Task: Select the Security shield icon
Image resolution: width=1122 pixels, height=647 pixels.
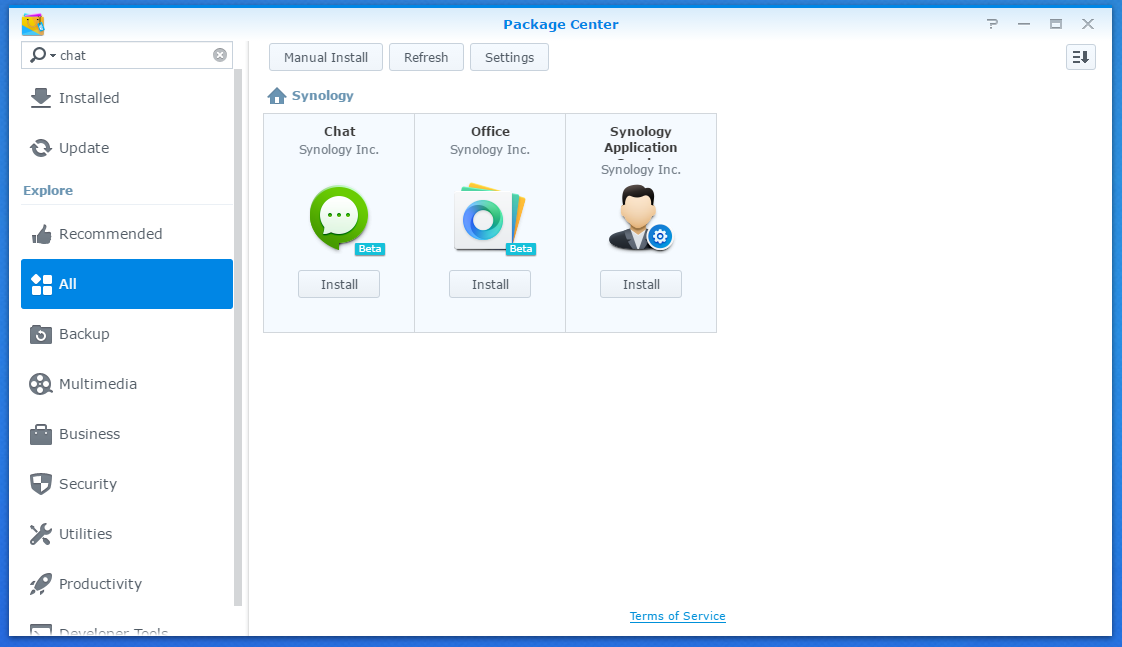Action: click(40, 484)
